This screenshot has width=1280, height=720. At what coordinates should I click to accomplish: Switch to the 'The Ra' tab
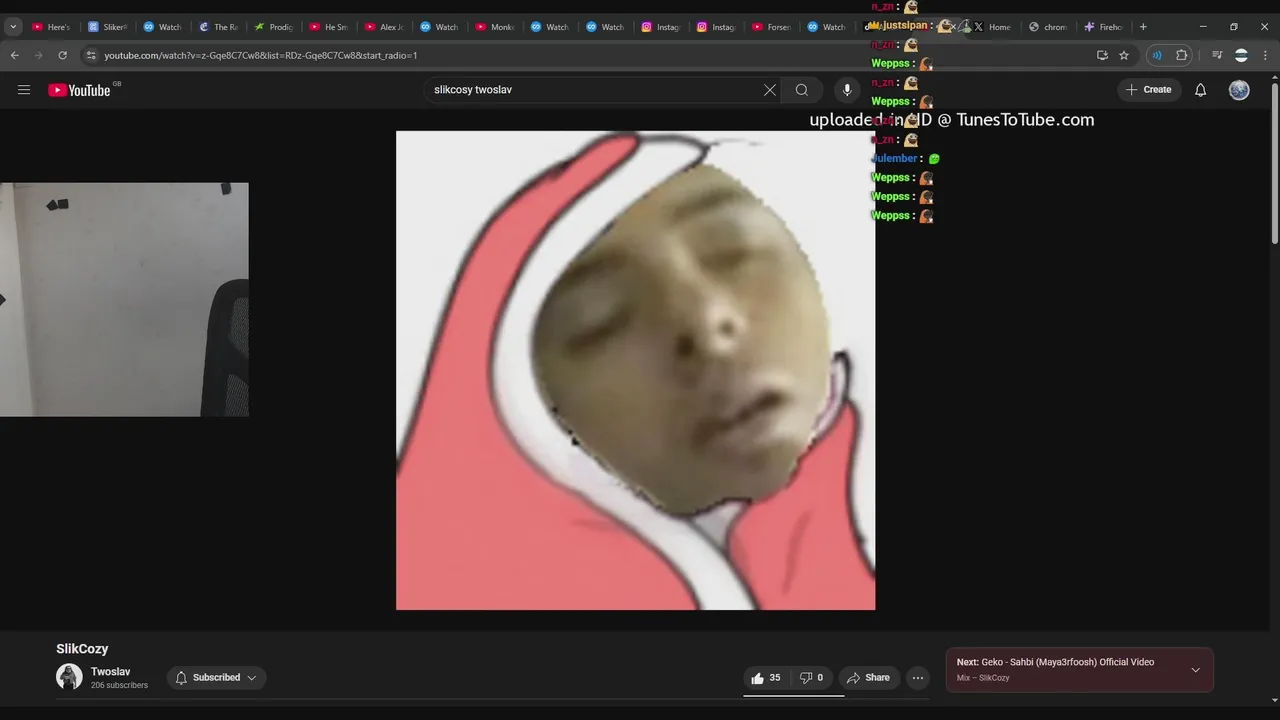pos(218,27)
